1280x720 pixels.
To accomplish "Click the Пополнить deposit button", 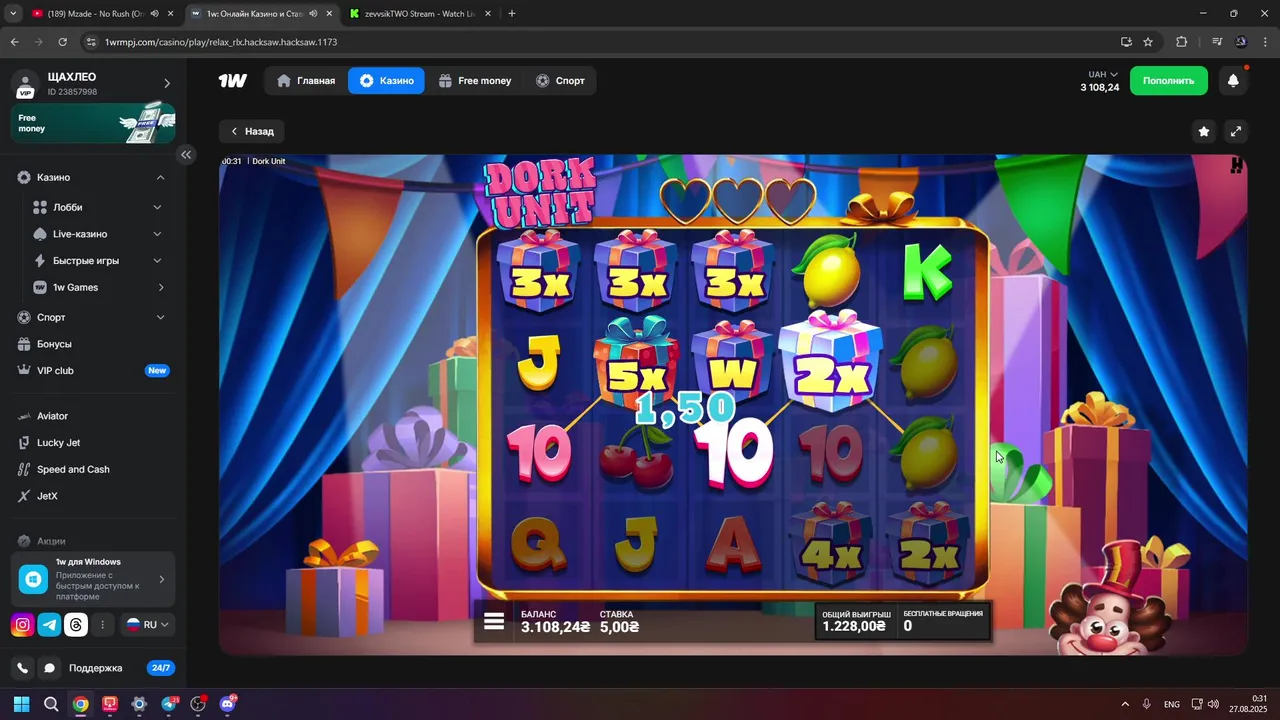I will click(1169, 81).
